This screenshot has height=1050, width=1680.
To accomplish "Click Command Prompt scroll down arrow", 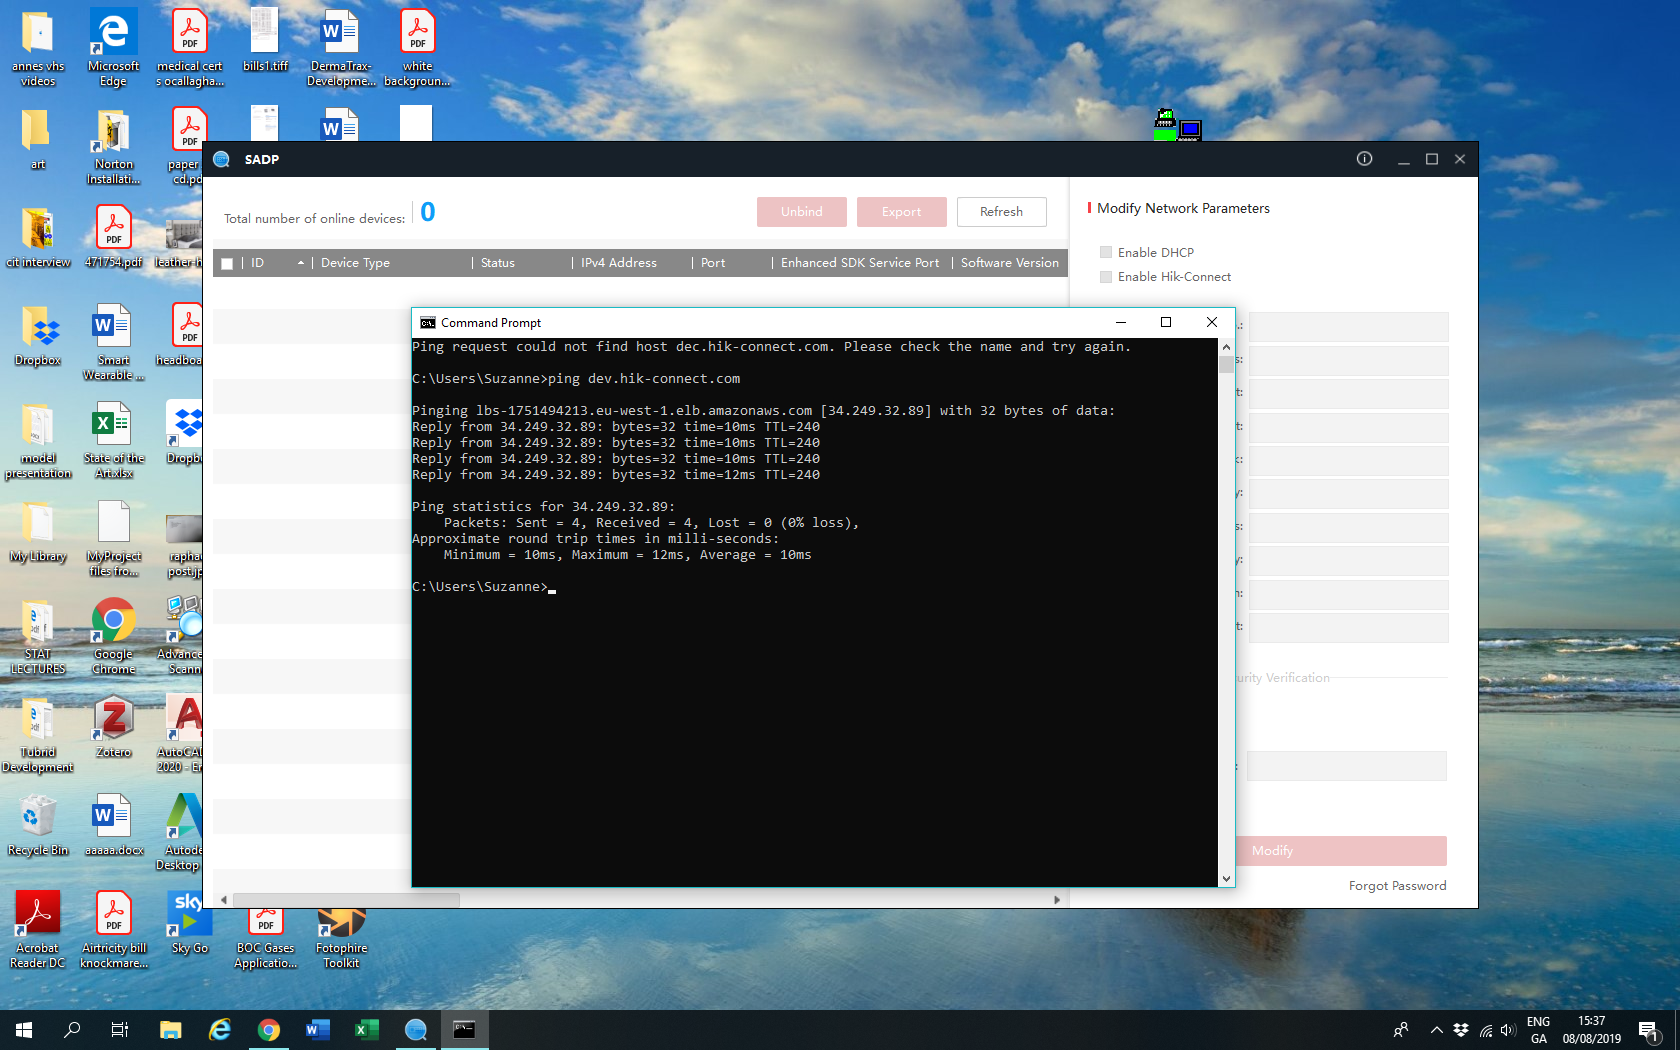I will [x=1226, y=879].
